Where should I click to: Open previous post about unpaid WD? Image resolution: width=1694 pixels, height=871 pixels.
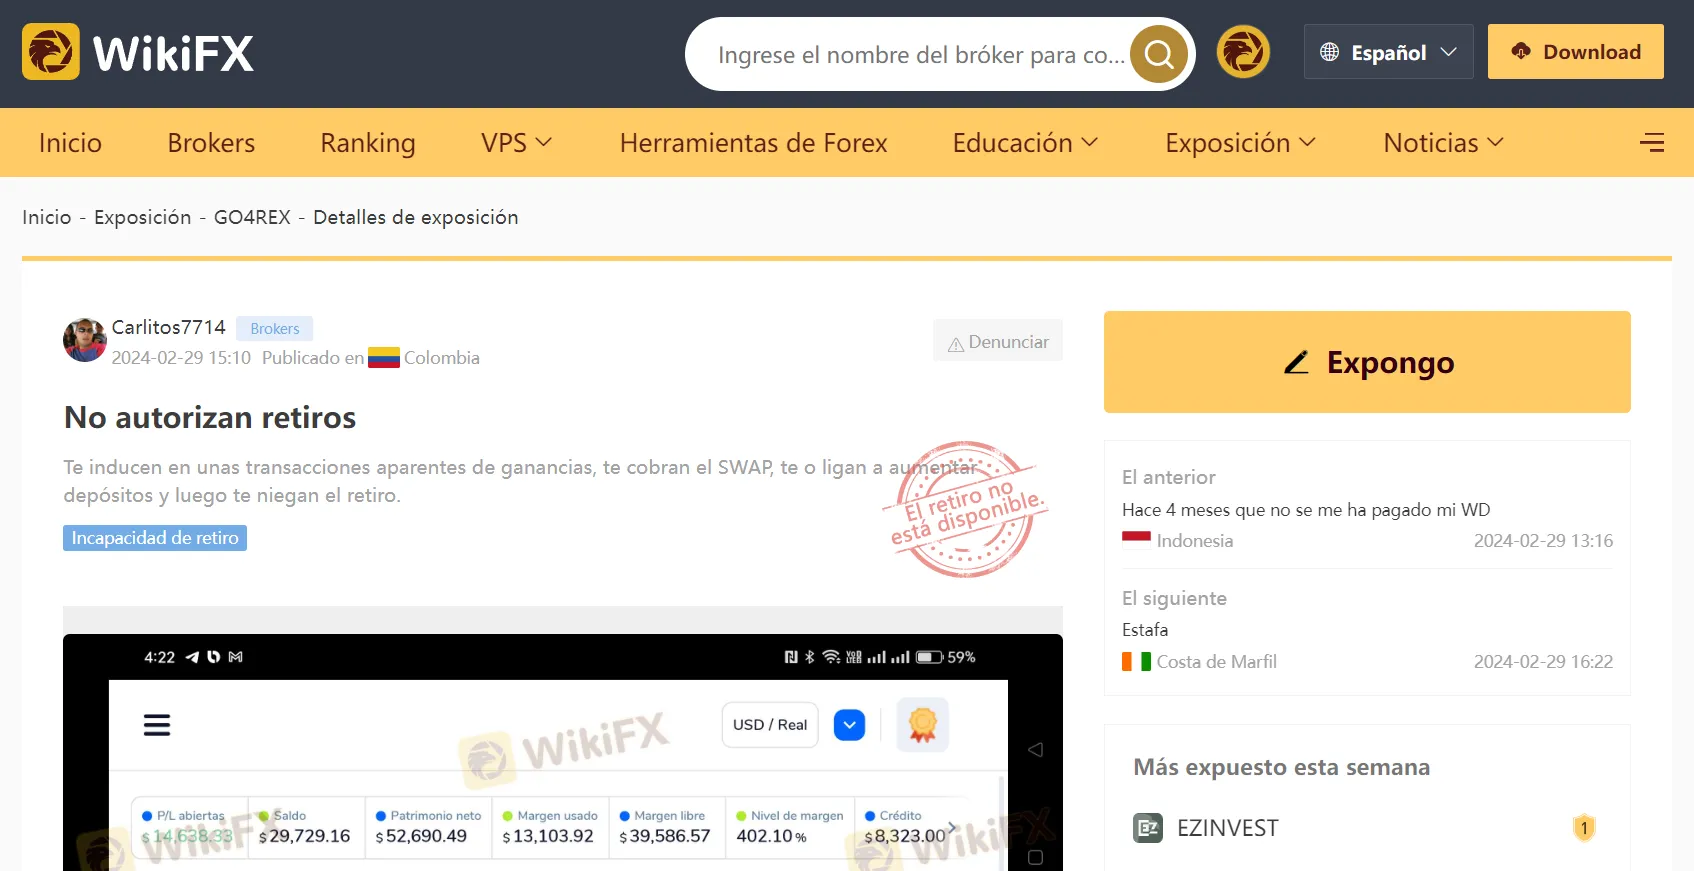point(1305,510)
